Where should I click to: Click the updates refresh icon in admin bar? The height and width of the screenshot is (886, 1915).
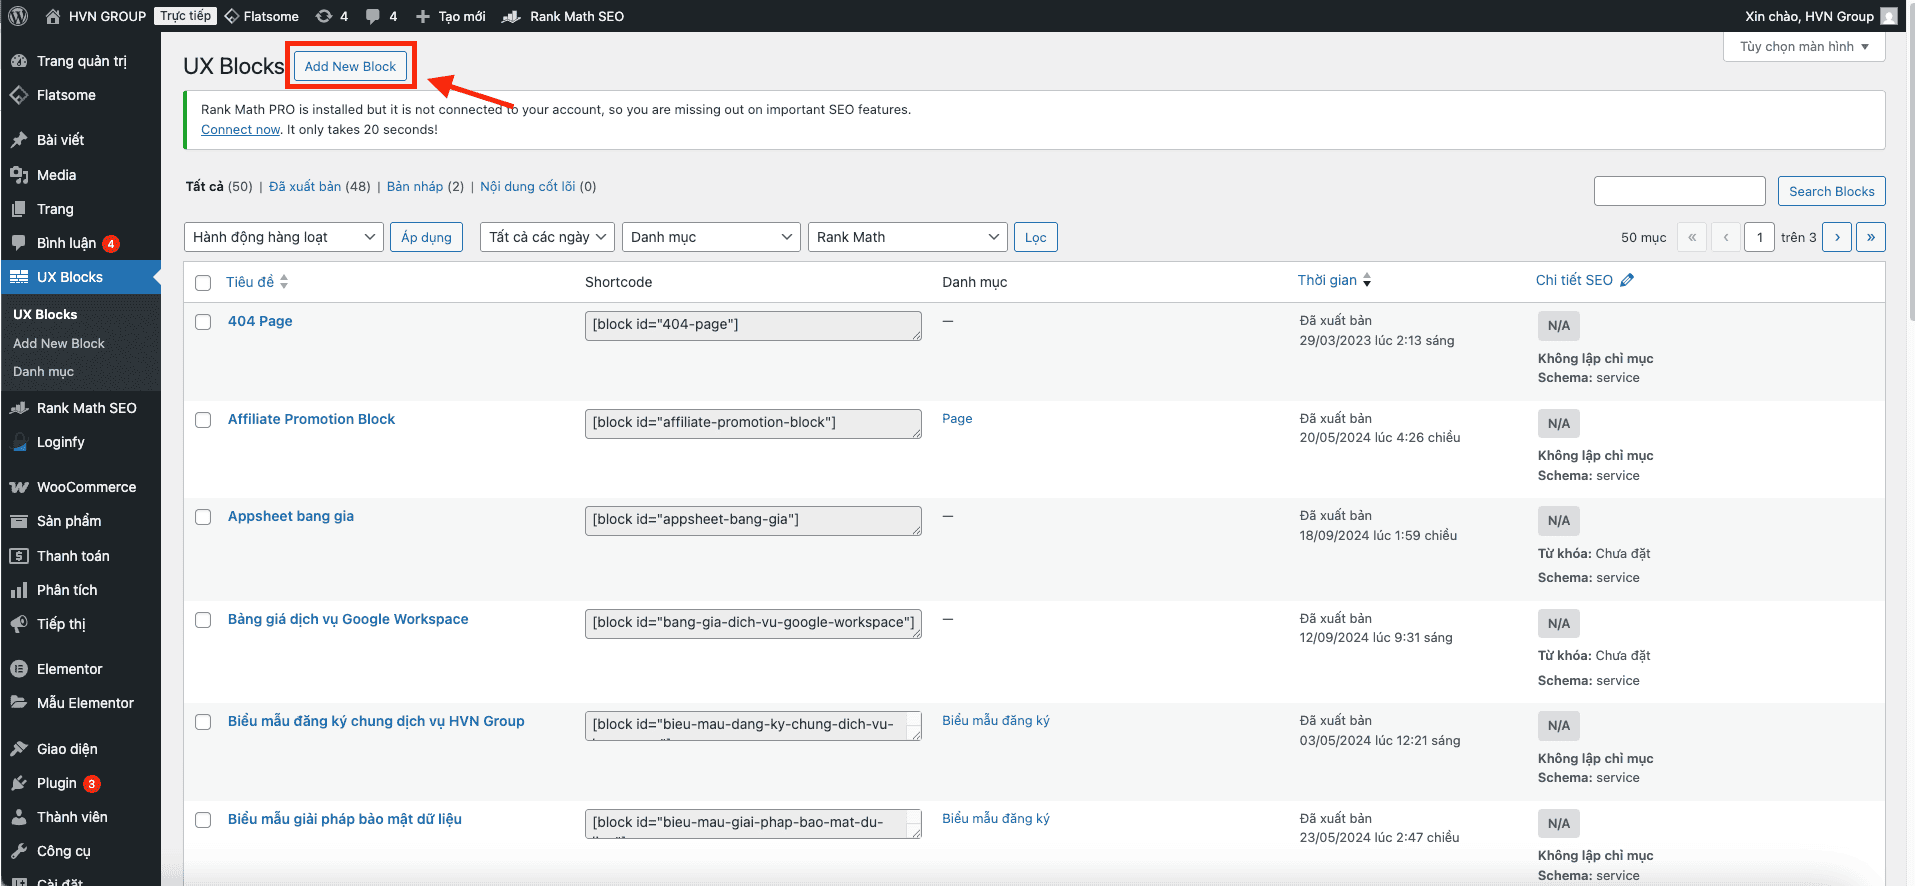click(x=324, y=16)
